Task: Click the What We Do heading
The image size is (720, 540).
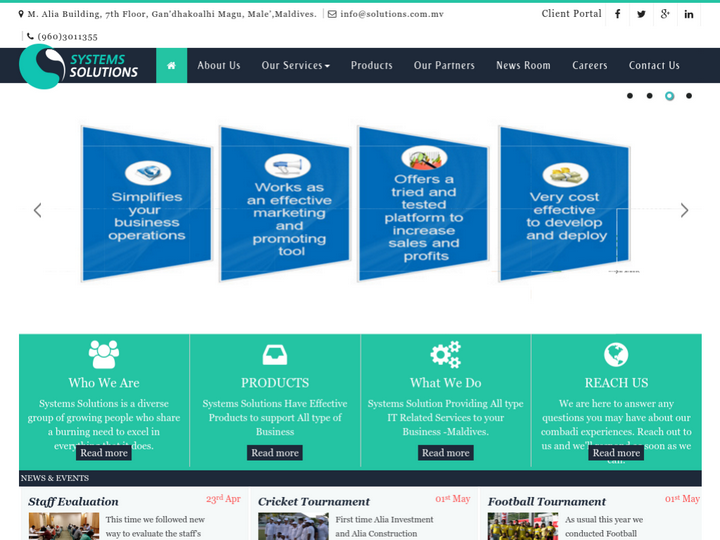Action: click(445, 383)
